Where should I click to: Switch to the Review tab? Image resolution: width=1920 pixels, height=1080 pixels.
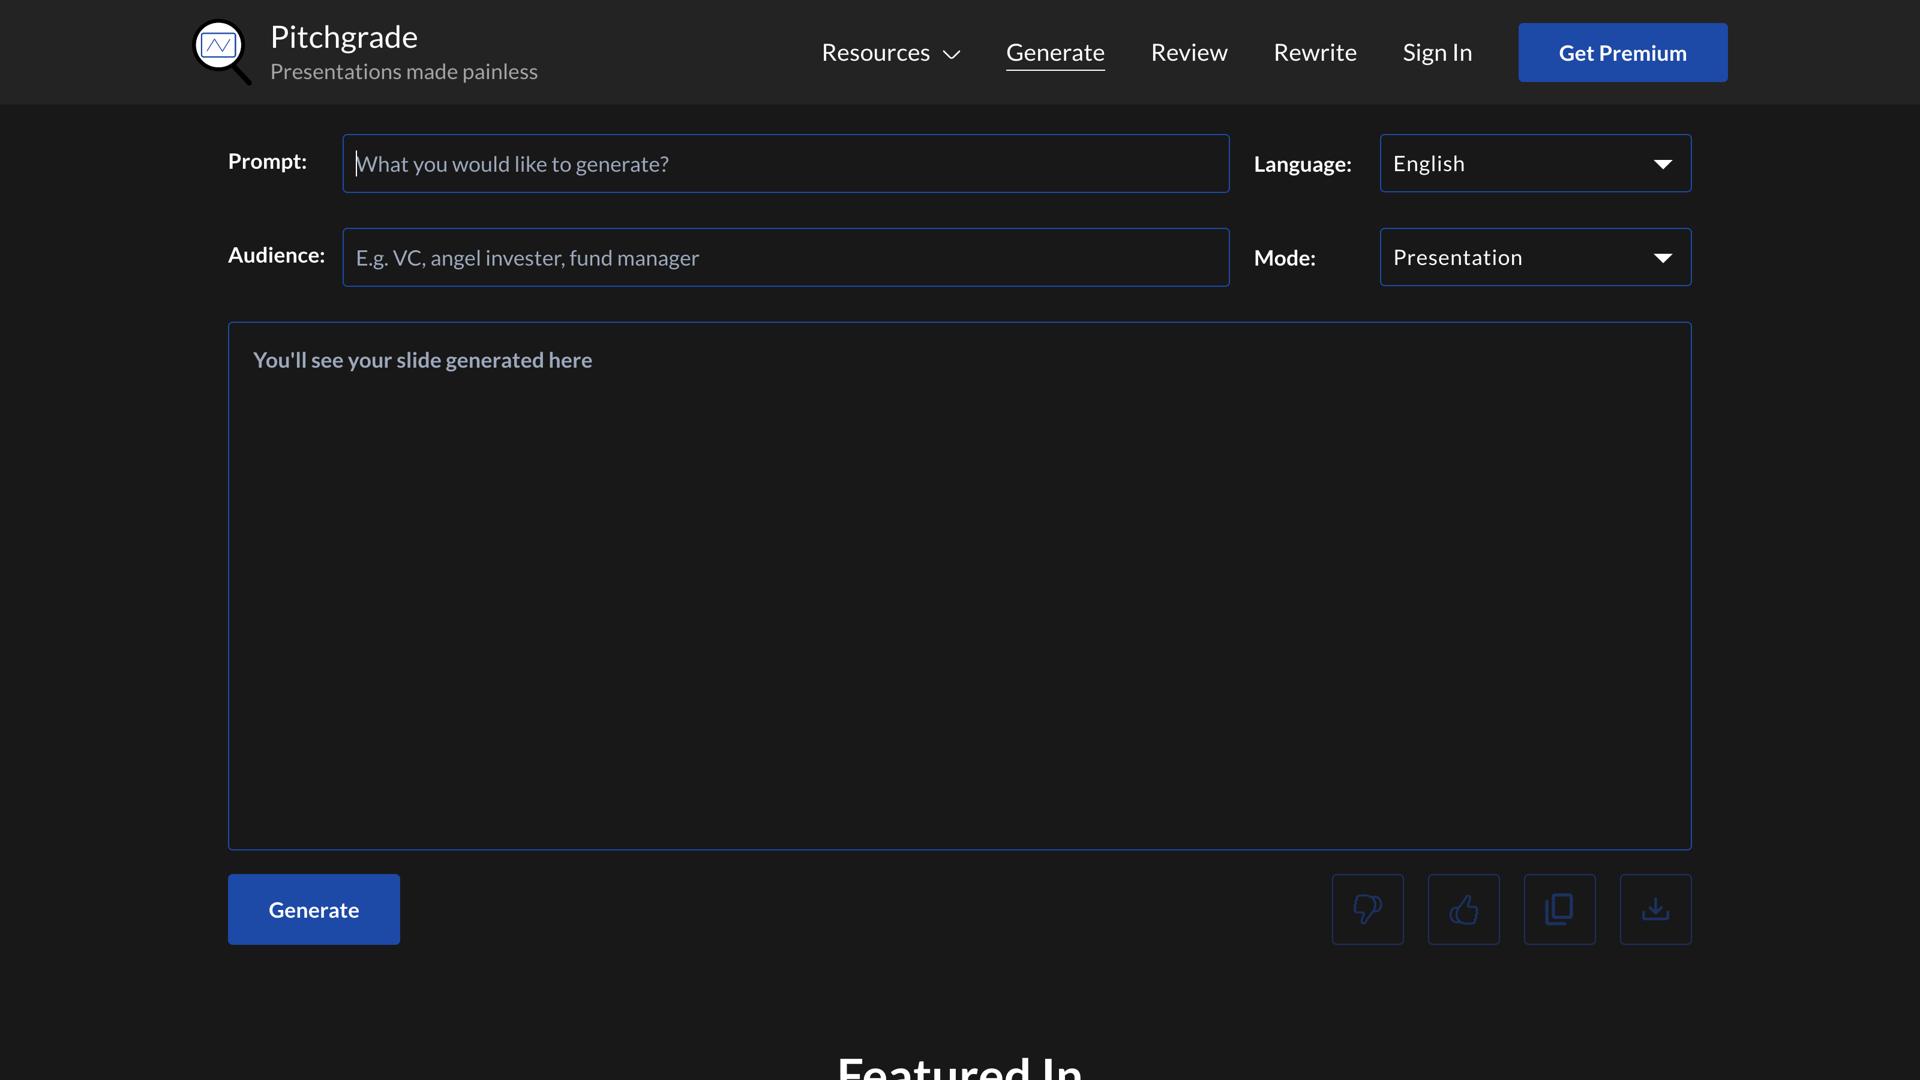click(1188, 52)
